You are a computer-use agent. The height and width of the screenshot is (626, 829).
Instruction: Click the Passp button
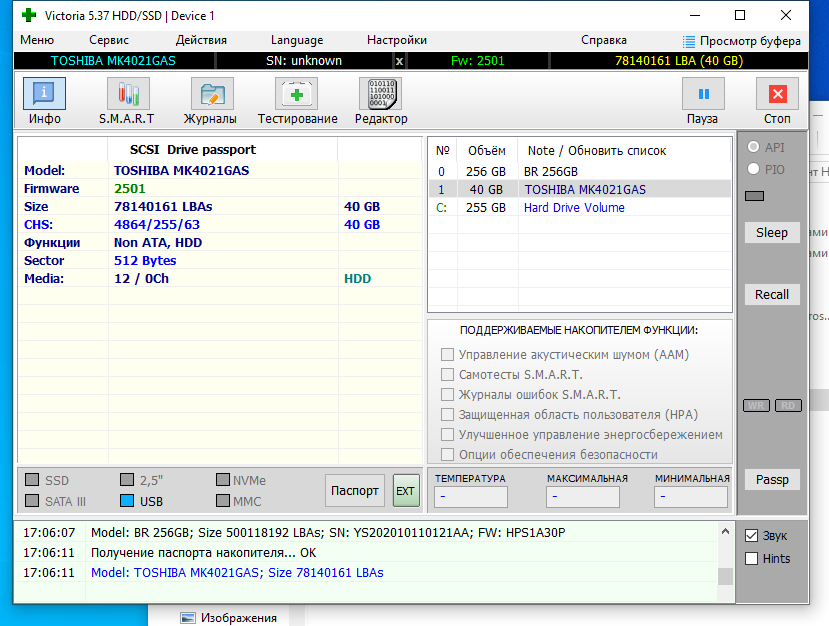772,480
